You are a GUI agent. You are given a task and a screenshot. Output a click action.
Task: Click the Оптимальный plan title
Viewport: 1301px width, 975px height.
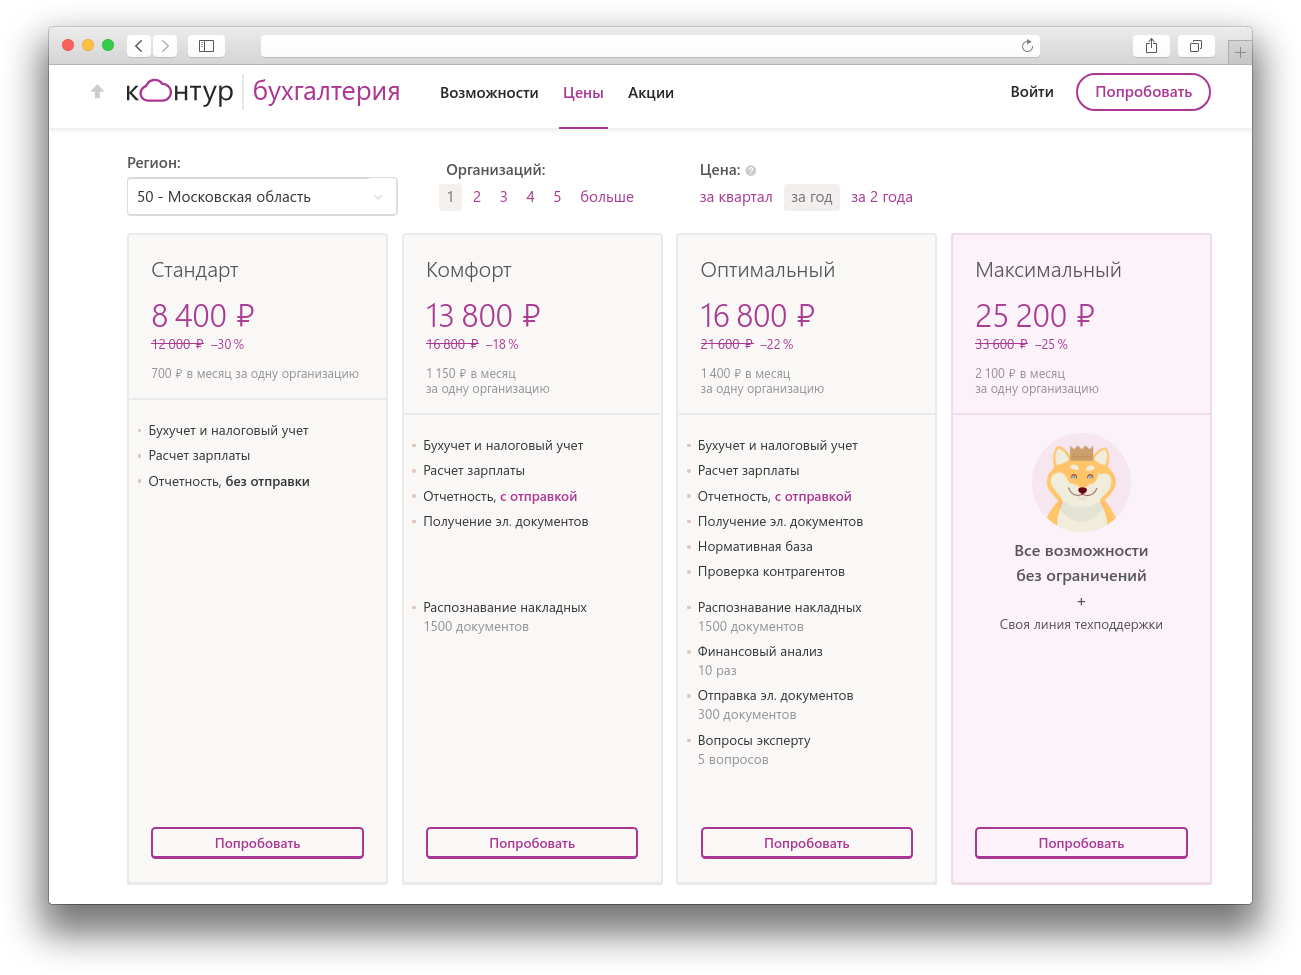[x=768, y=270]
